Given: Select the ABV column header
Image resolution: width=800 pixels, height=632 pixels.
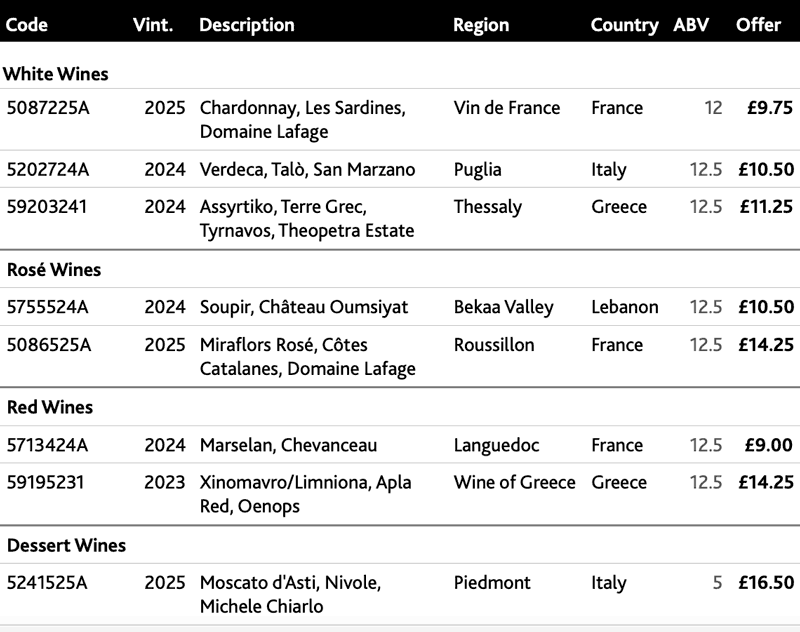Looking at the screenshot, I should 691,24.
